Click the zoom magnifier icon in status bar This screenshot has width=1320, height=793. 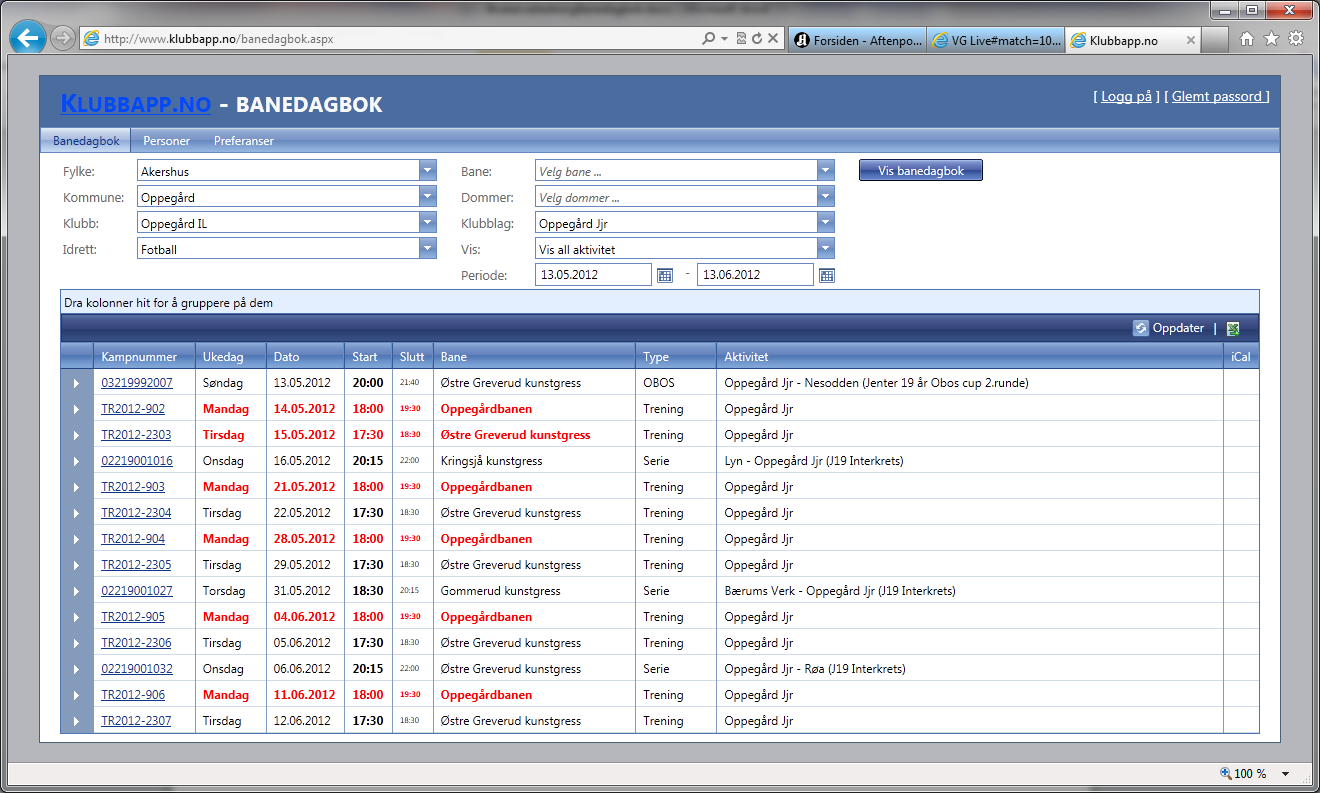[1226, 774]
